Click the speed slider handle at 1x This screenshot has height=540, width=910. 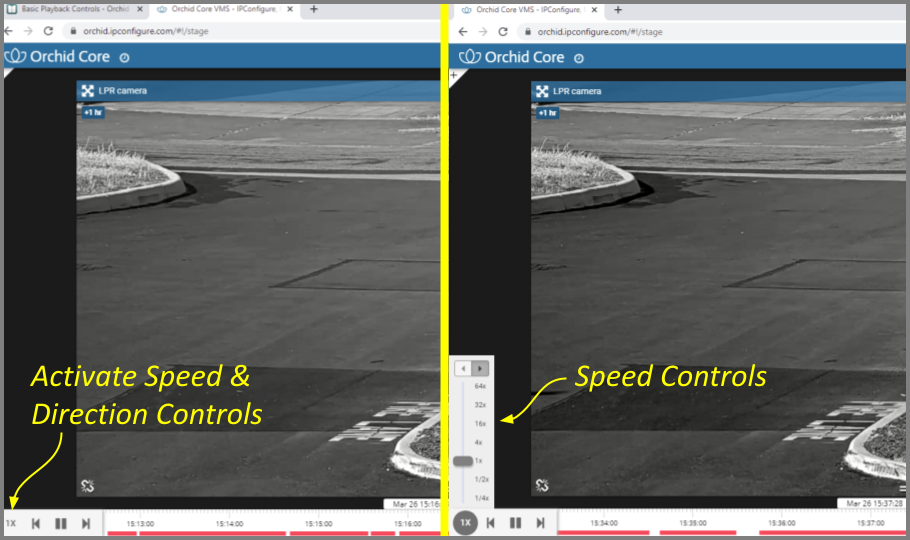click(x=463, y=461)
